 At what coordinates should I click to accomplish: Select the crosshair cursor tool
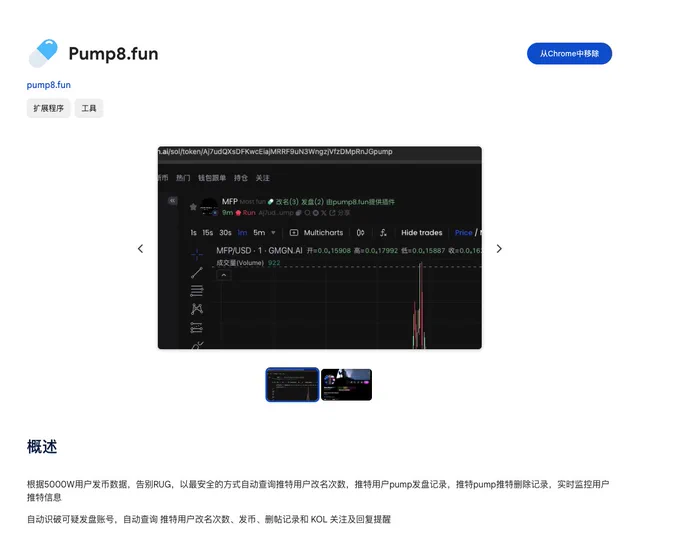click(197, 254)
